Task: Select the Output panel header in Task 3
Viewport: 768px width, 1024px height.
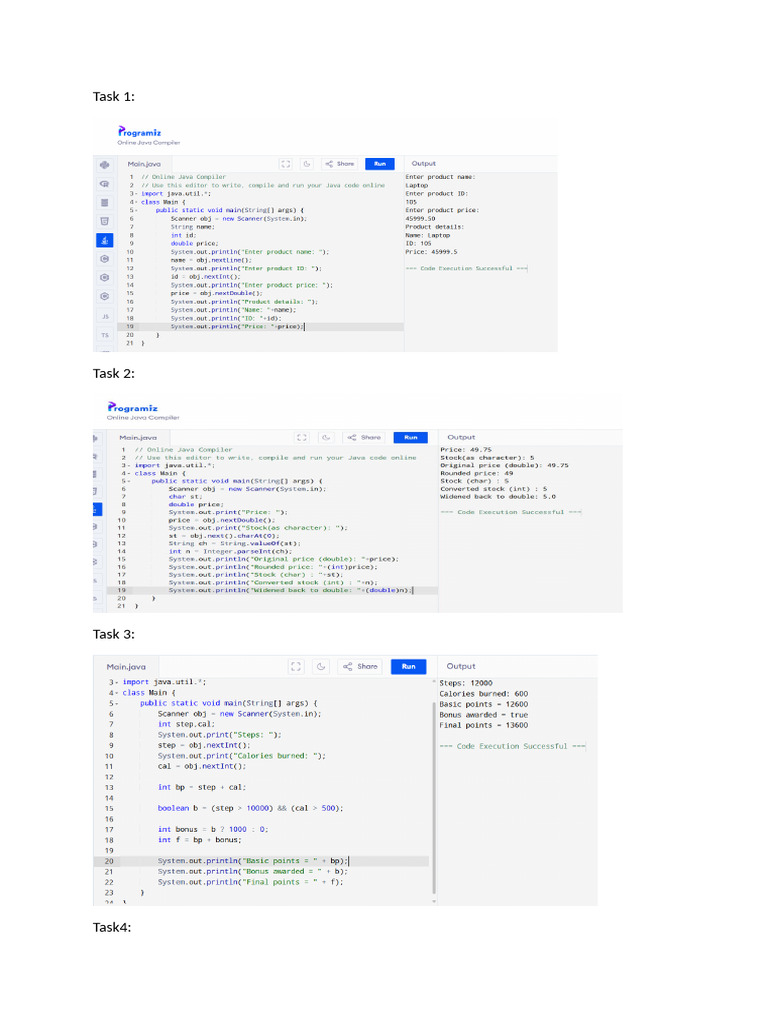Action: point(461,666)
